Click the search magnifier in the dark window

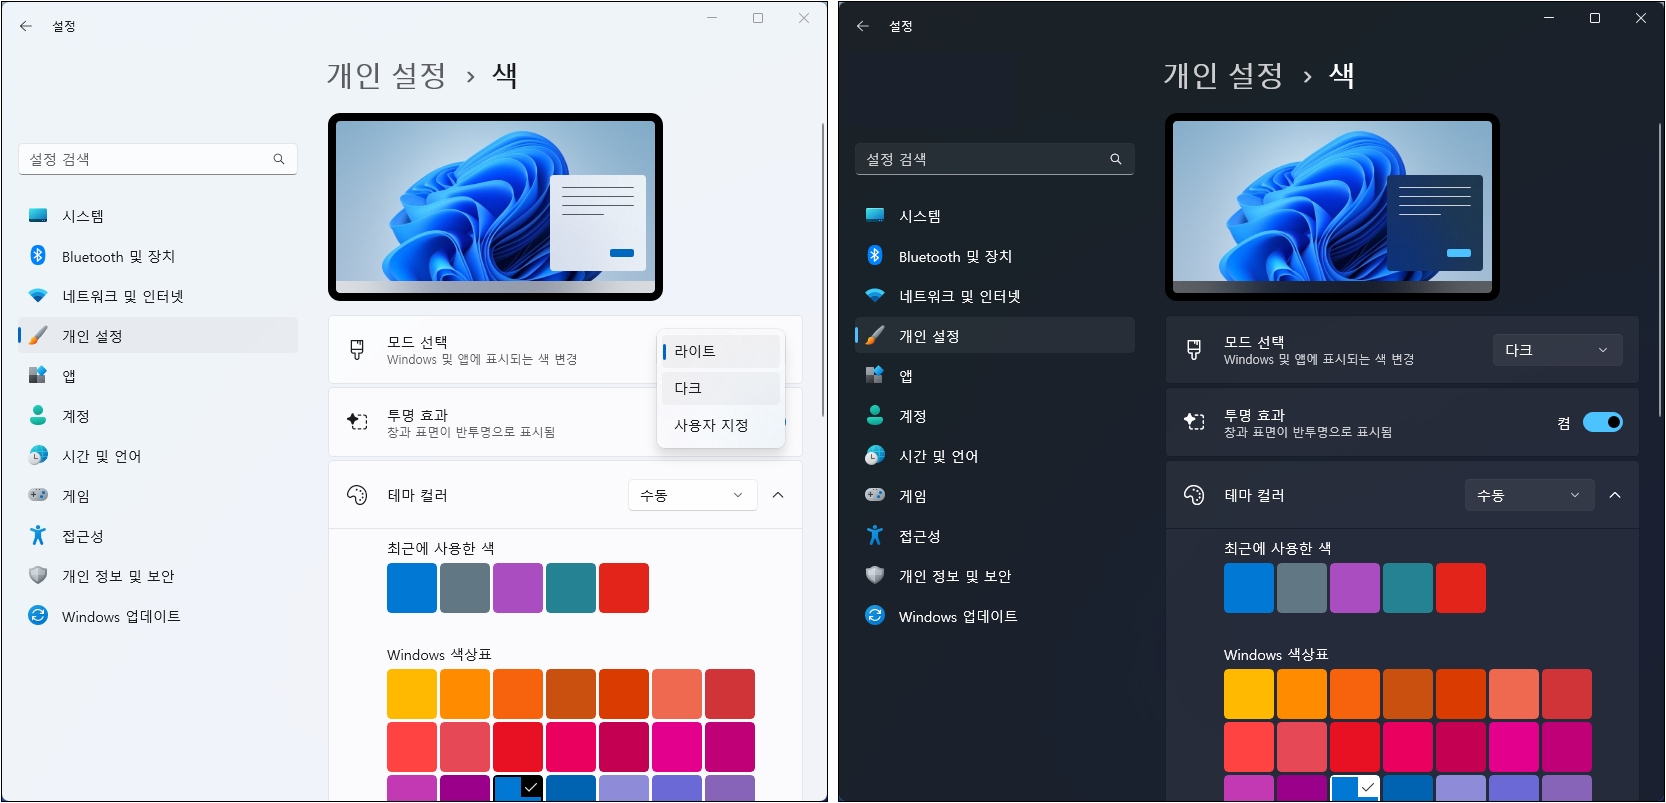[1116, 159]
